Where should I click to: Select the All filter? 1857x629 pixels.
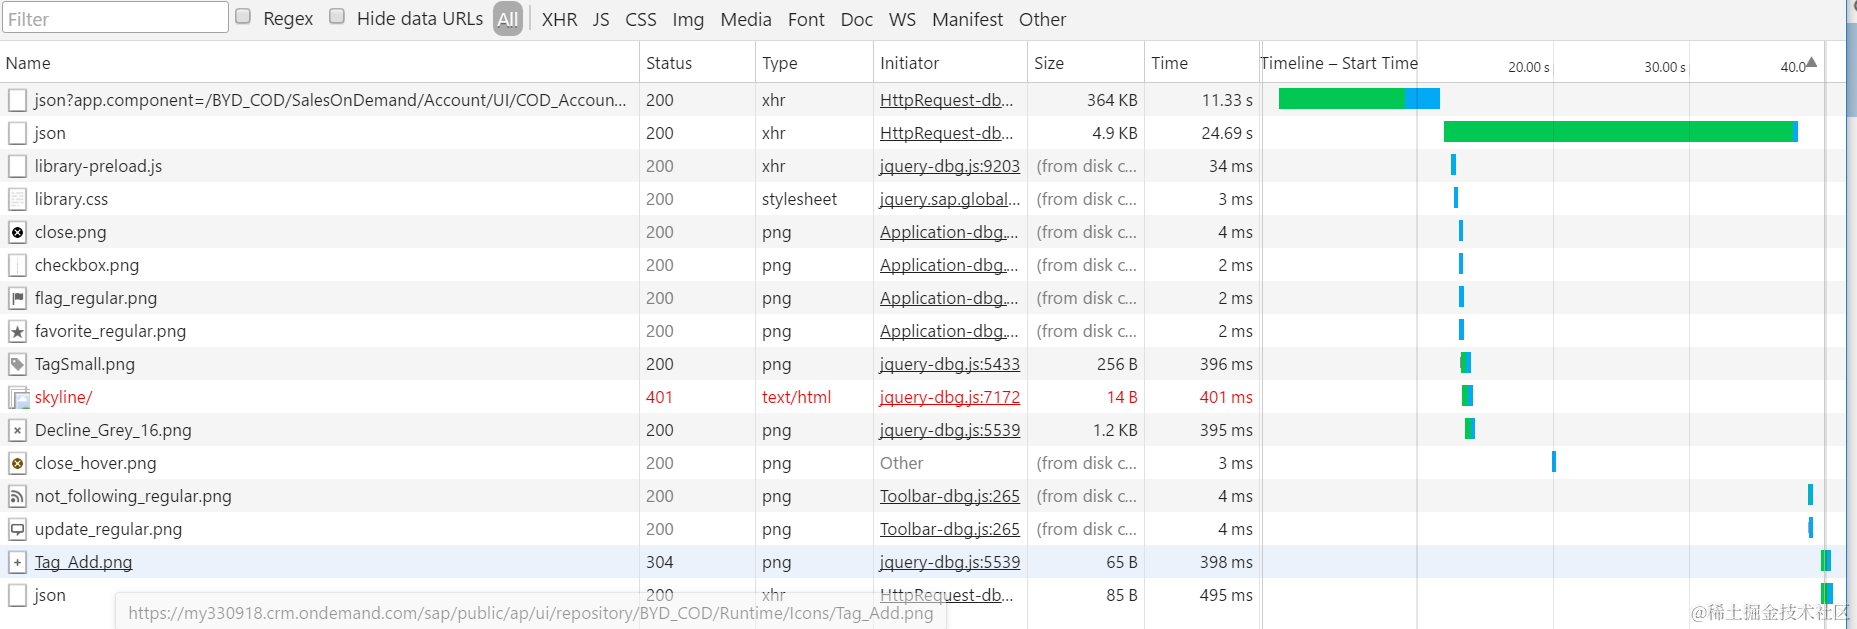508,19
